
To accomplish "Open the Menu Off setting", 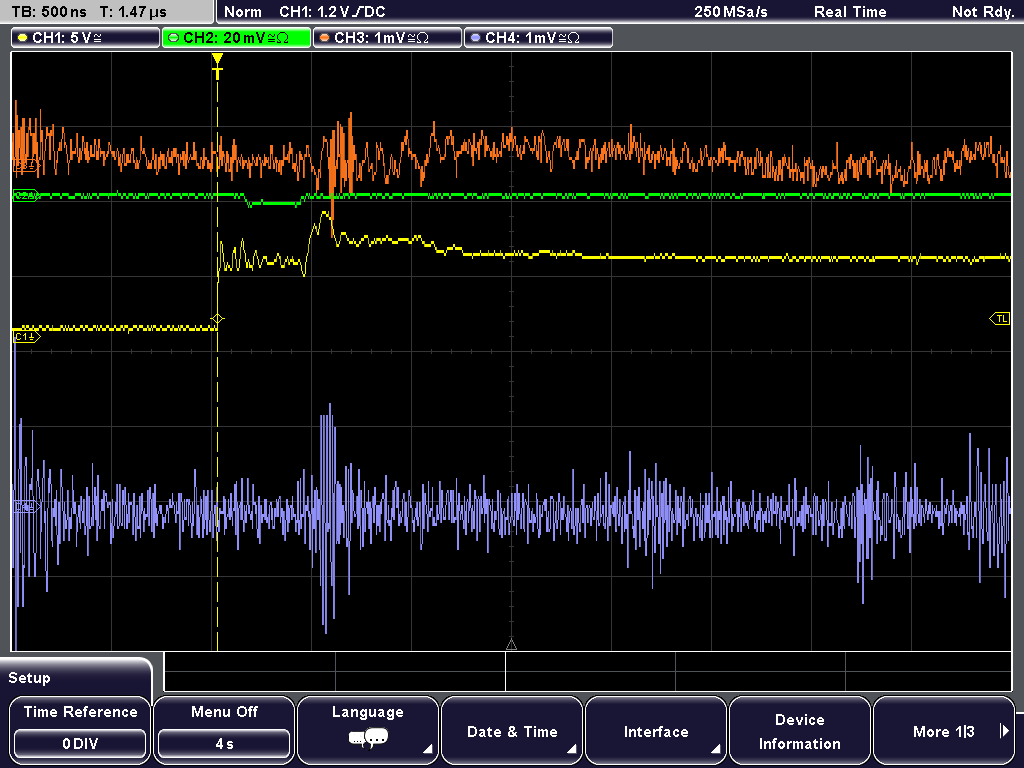I will click(x=224, y=730).
